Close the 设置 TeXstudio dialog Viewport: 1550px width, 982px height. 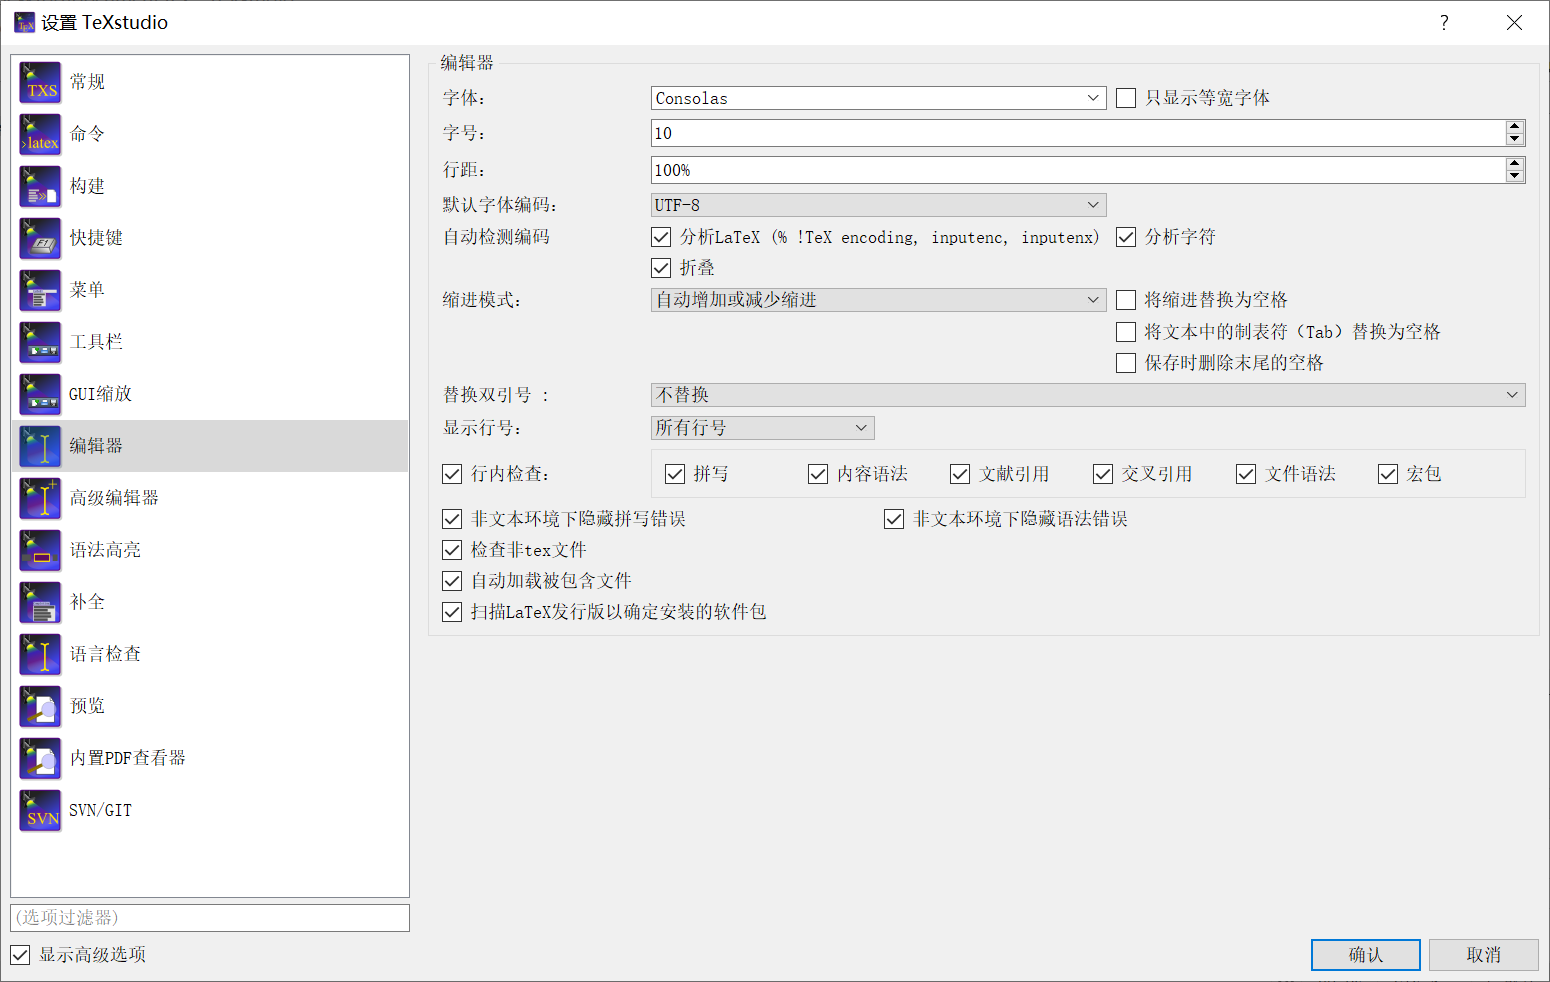point(1514,22)
